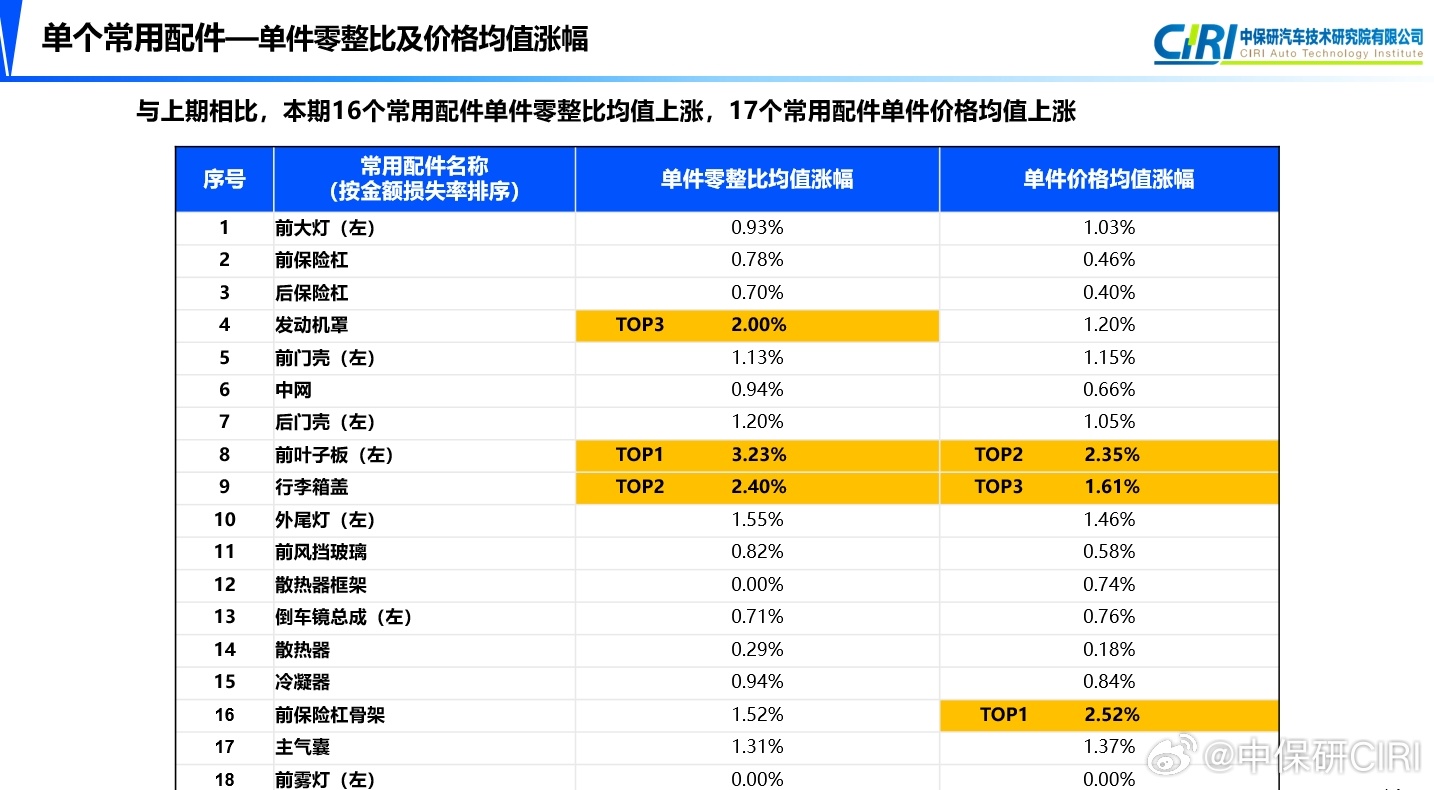Click the highlighted 3.23% value for 前叶子板（左）

pos(759,455)
